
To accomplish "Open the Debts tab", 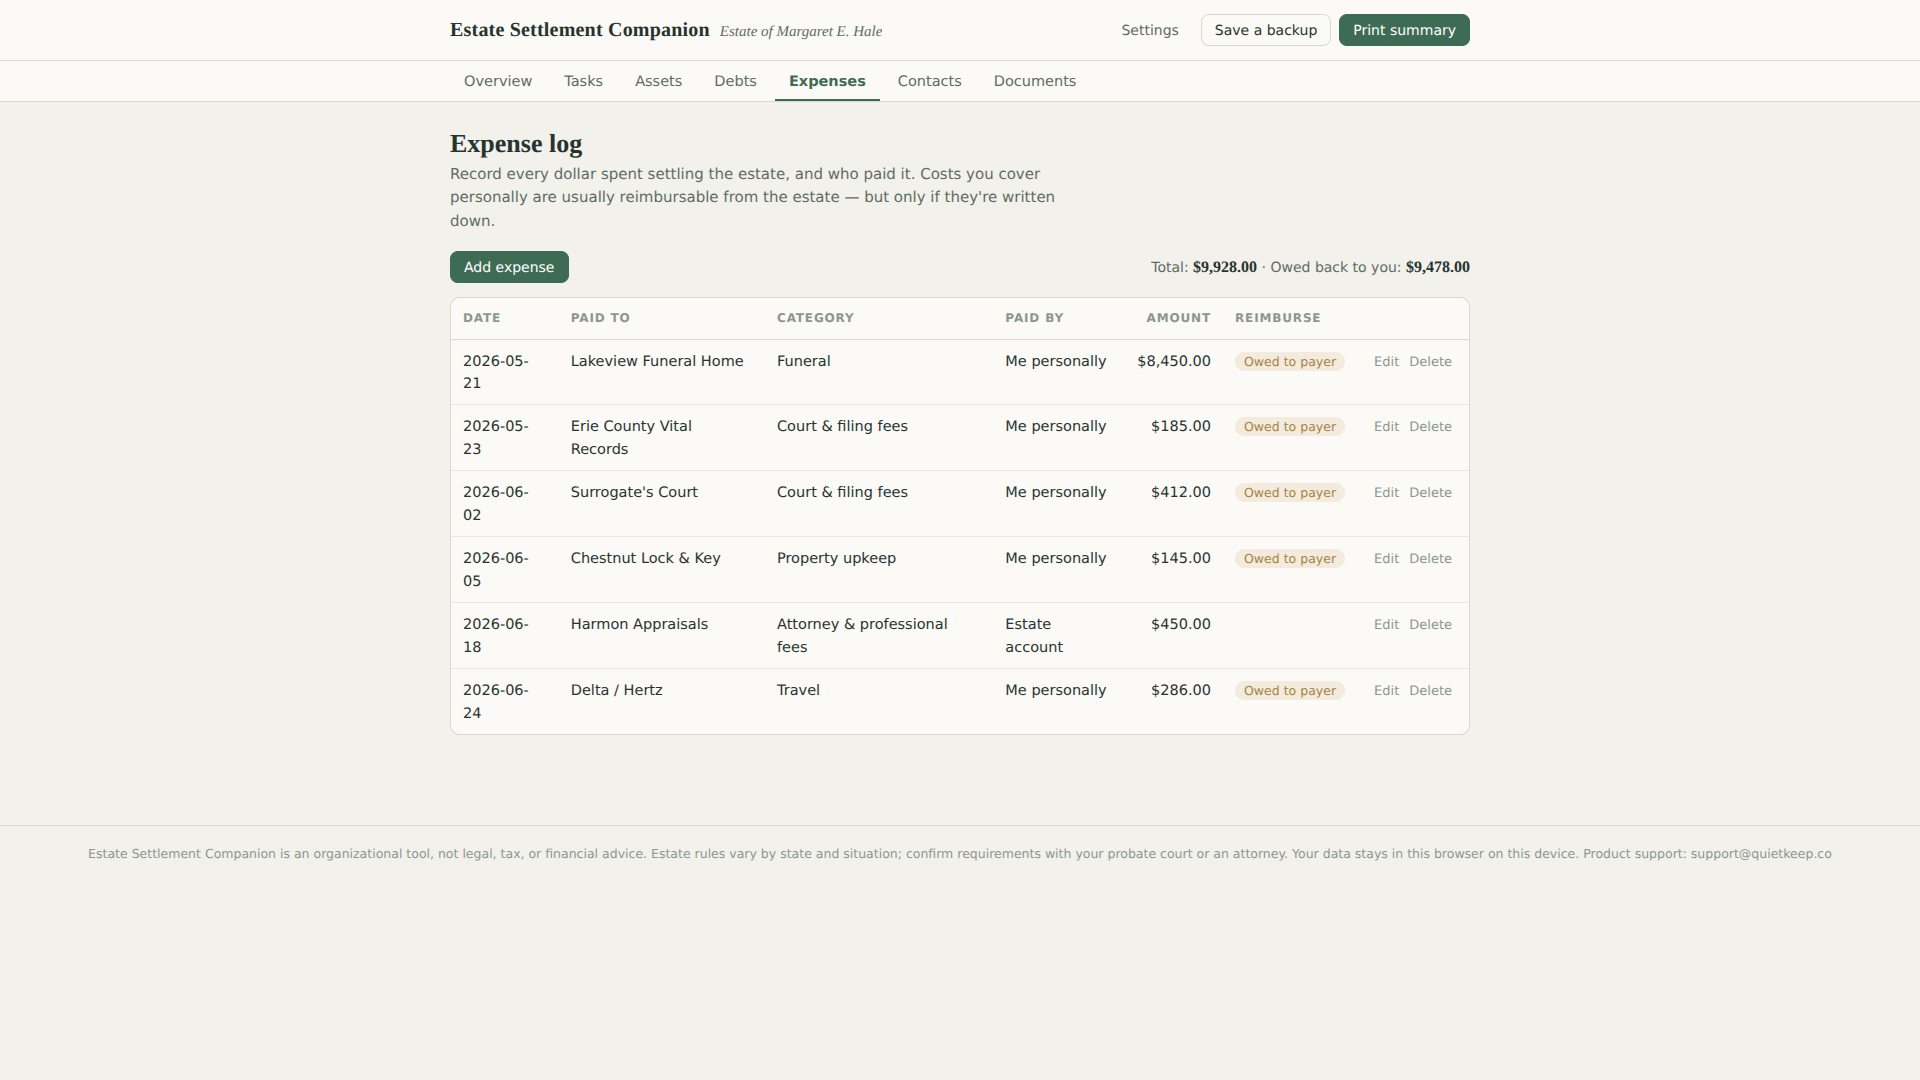I will pyautogui.click(x=735, y=81).
